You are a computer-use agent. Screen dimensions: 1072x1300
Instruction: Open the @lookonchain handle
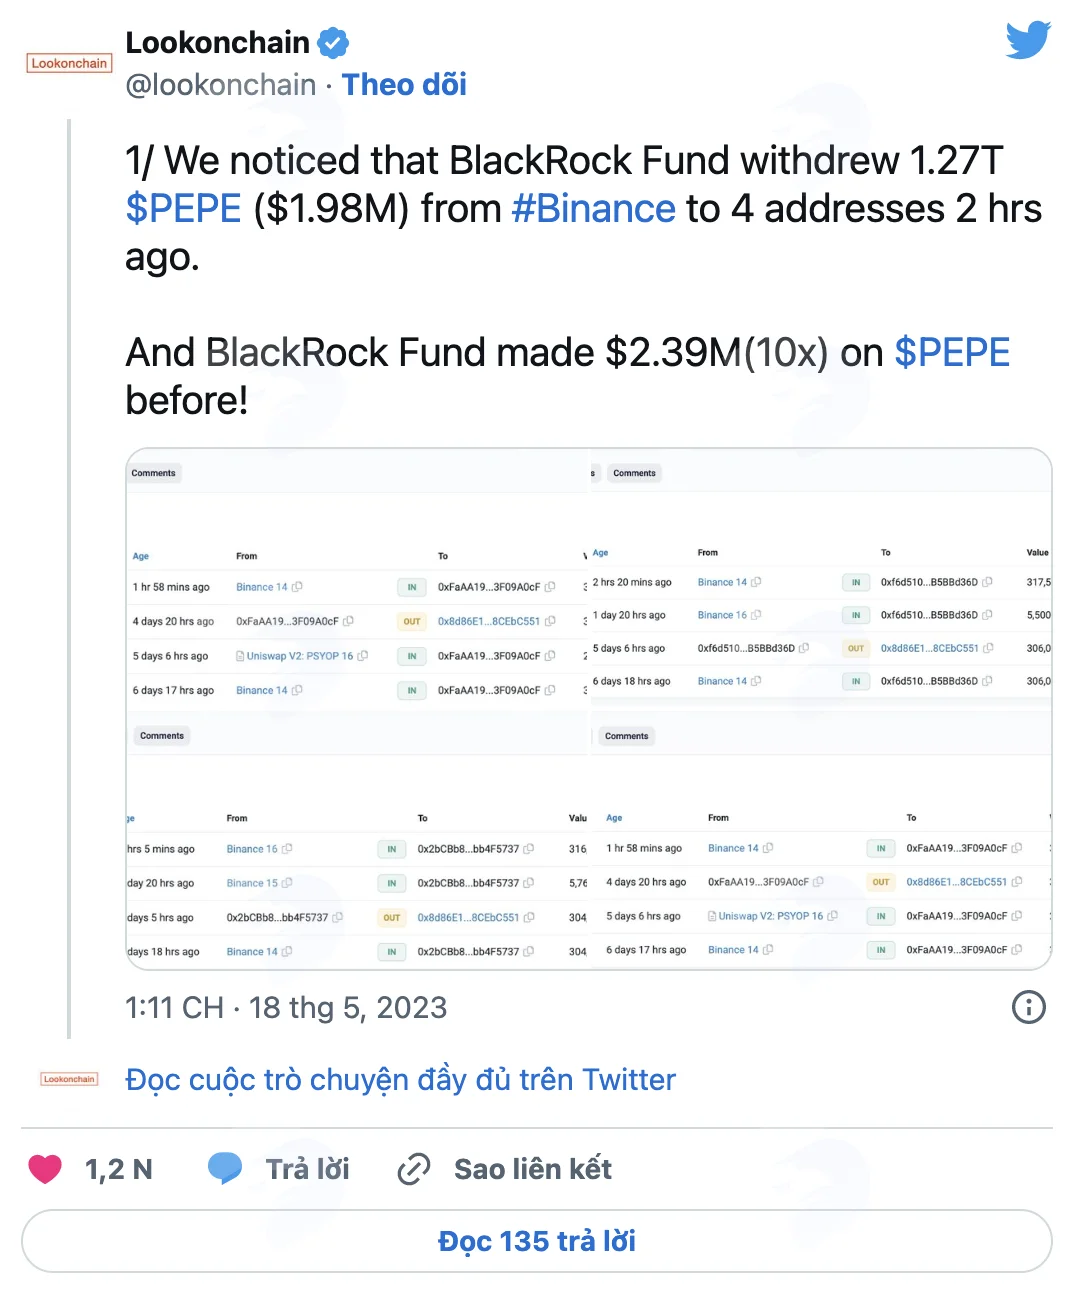220,85
